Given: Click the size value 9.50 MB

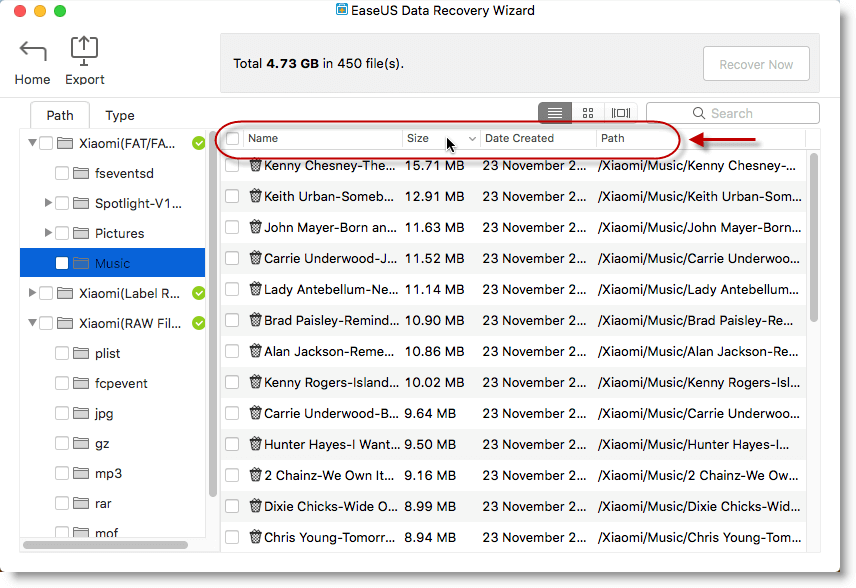Looking at the screenshot, I should click(x=430, y=444).
